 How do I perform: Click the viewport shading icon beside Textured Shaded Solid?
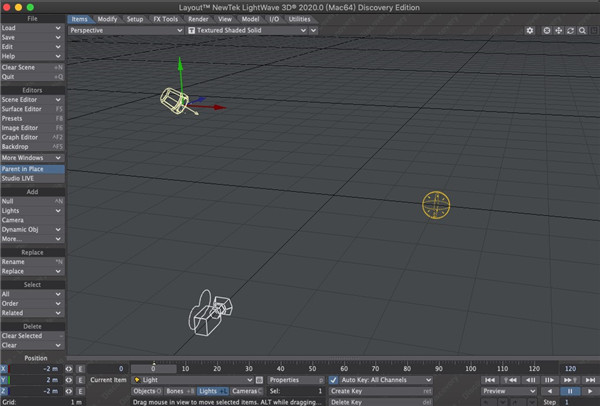click(x=191, y=30)
